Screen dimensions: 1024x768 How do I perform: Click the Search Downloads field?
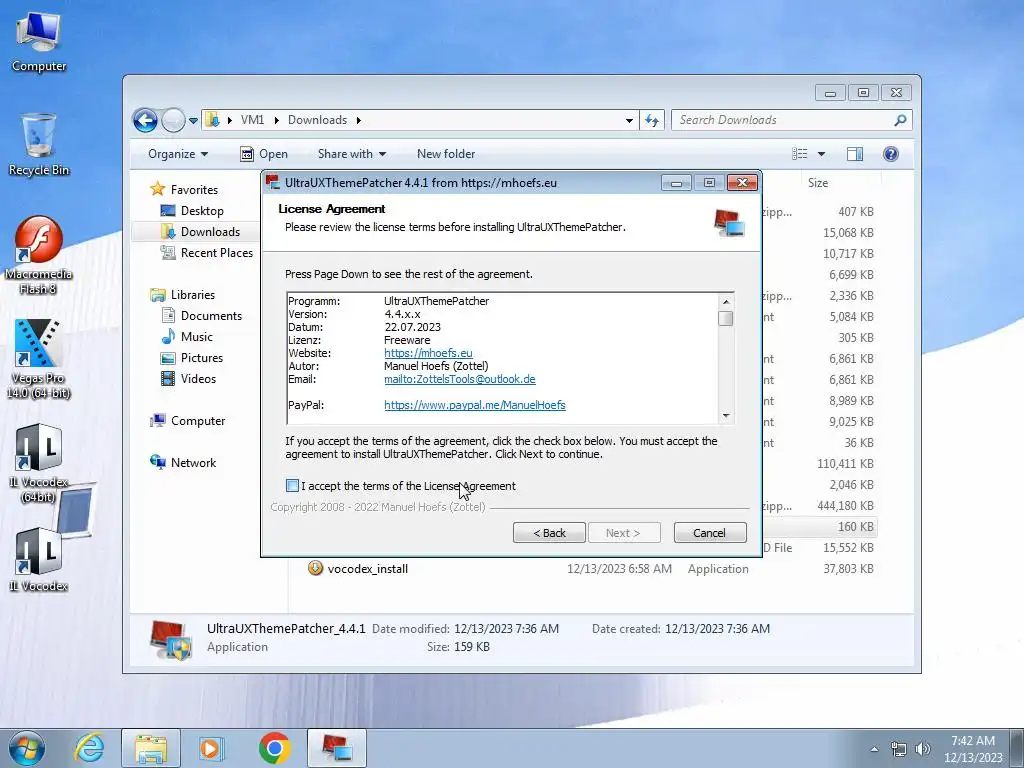click(784, 120)
